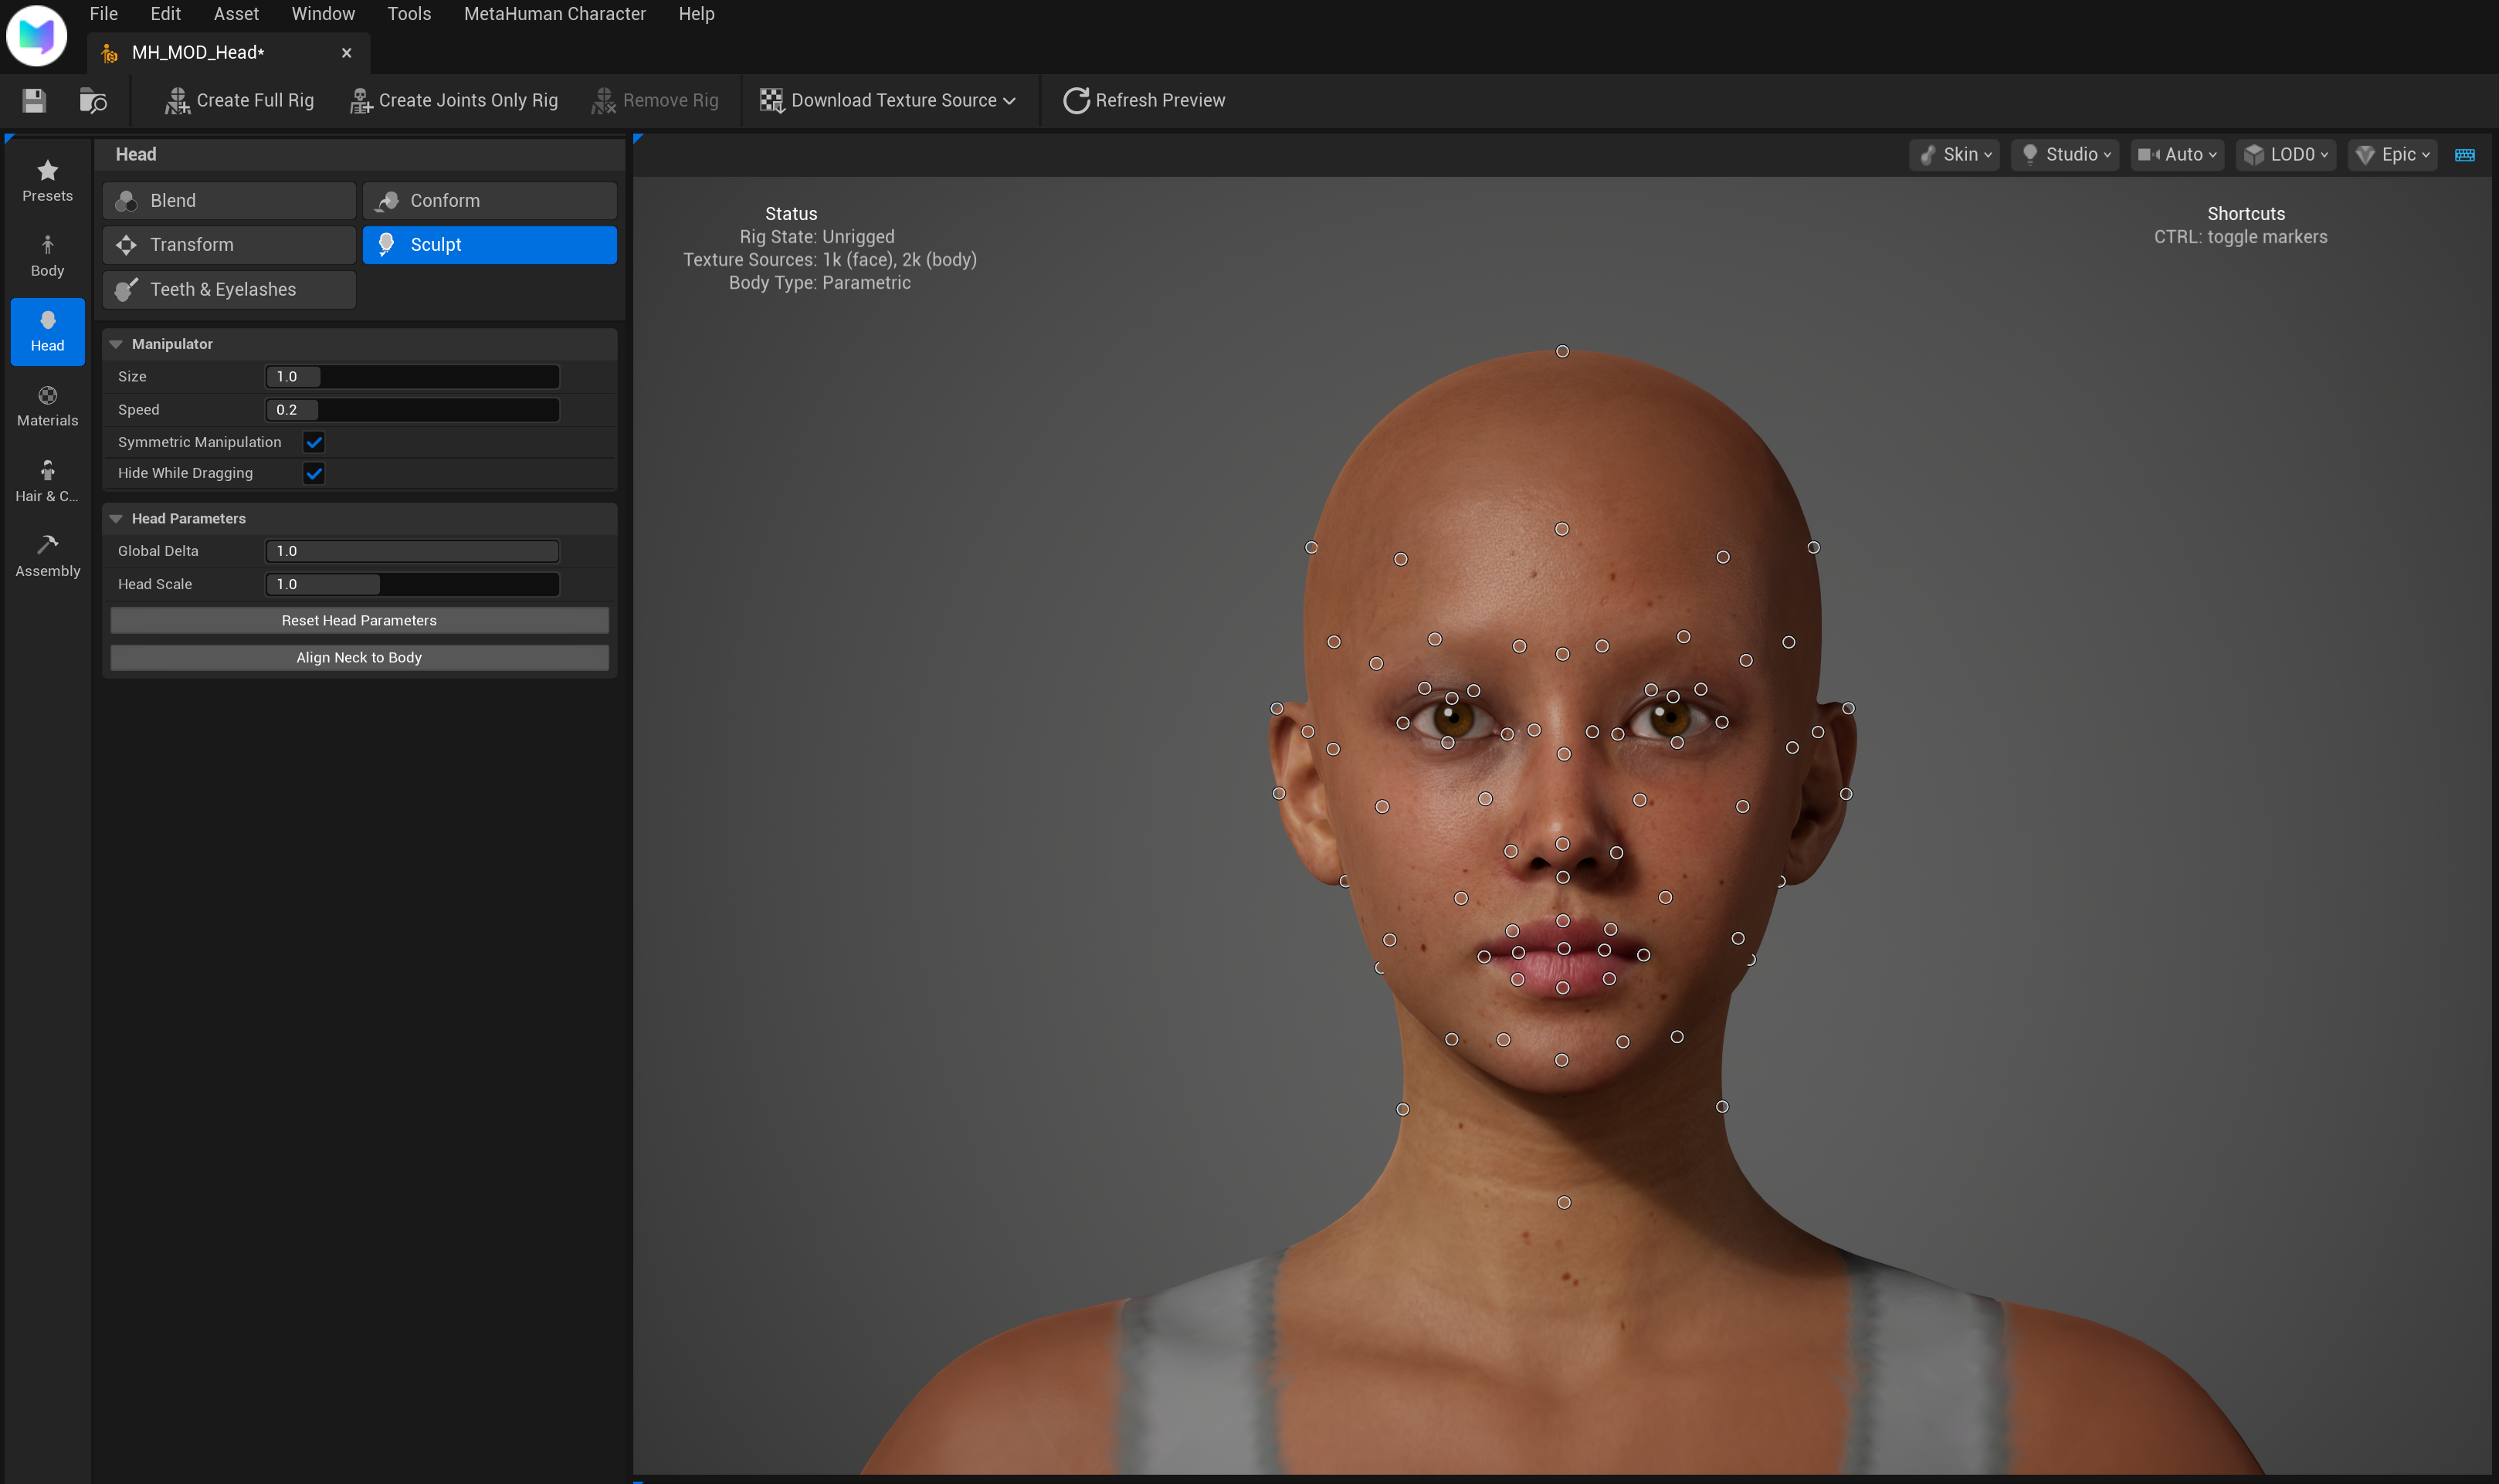The image size is (2499, 1484).
Task: Click the keyboard shortcuts icon in viewport
Action: click(2466, 154)
